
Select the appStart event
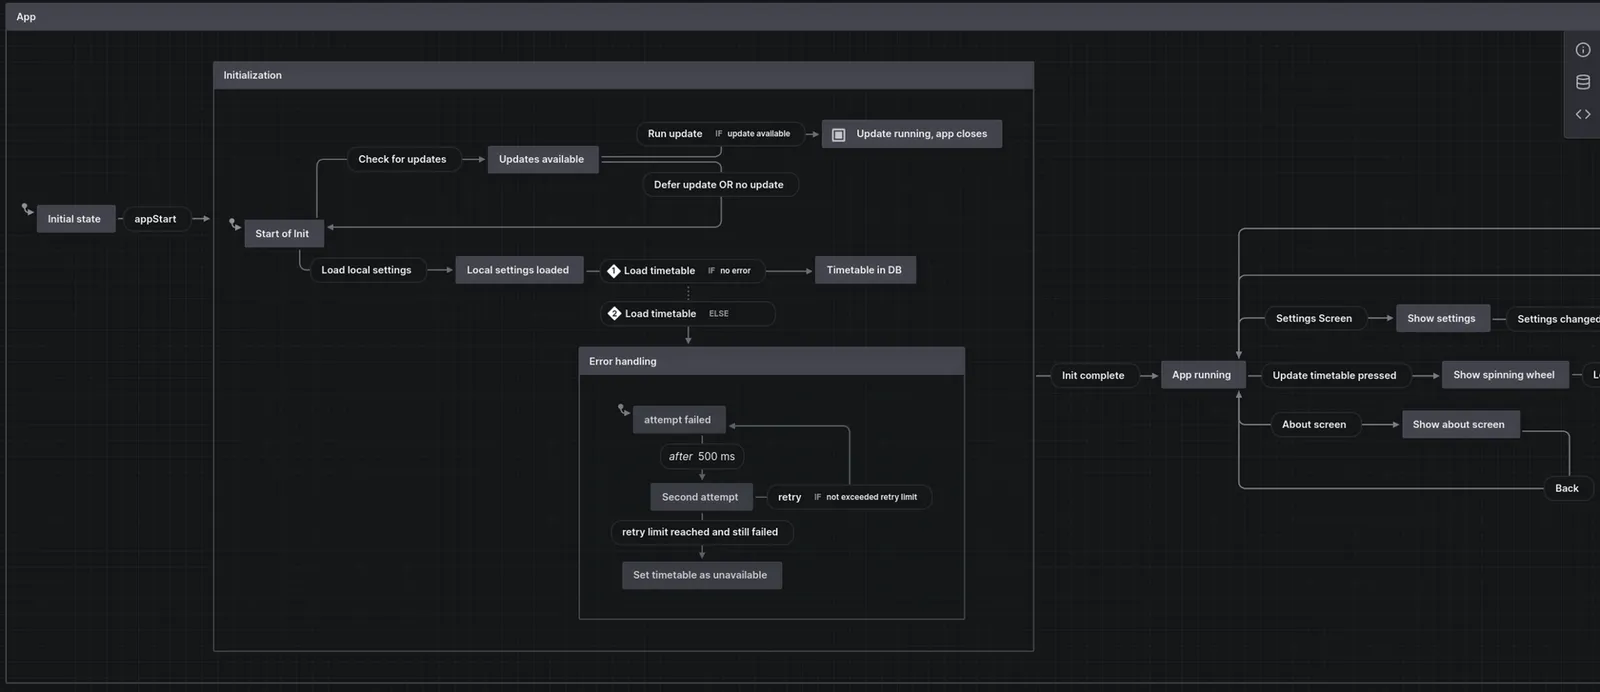[x=155, y=219]
